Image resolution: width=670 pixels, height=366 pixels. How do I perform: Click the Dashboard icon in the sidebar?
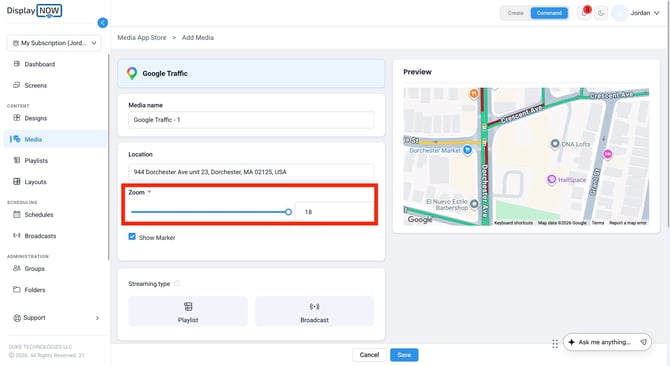pos(17,64)
